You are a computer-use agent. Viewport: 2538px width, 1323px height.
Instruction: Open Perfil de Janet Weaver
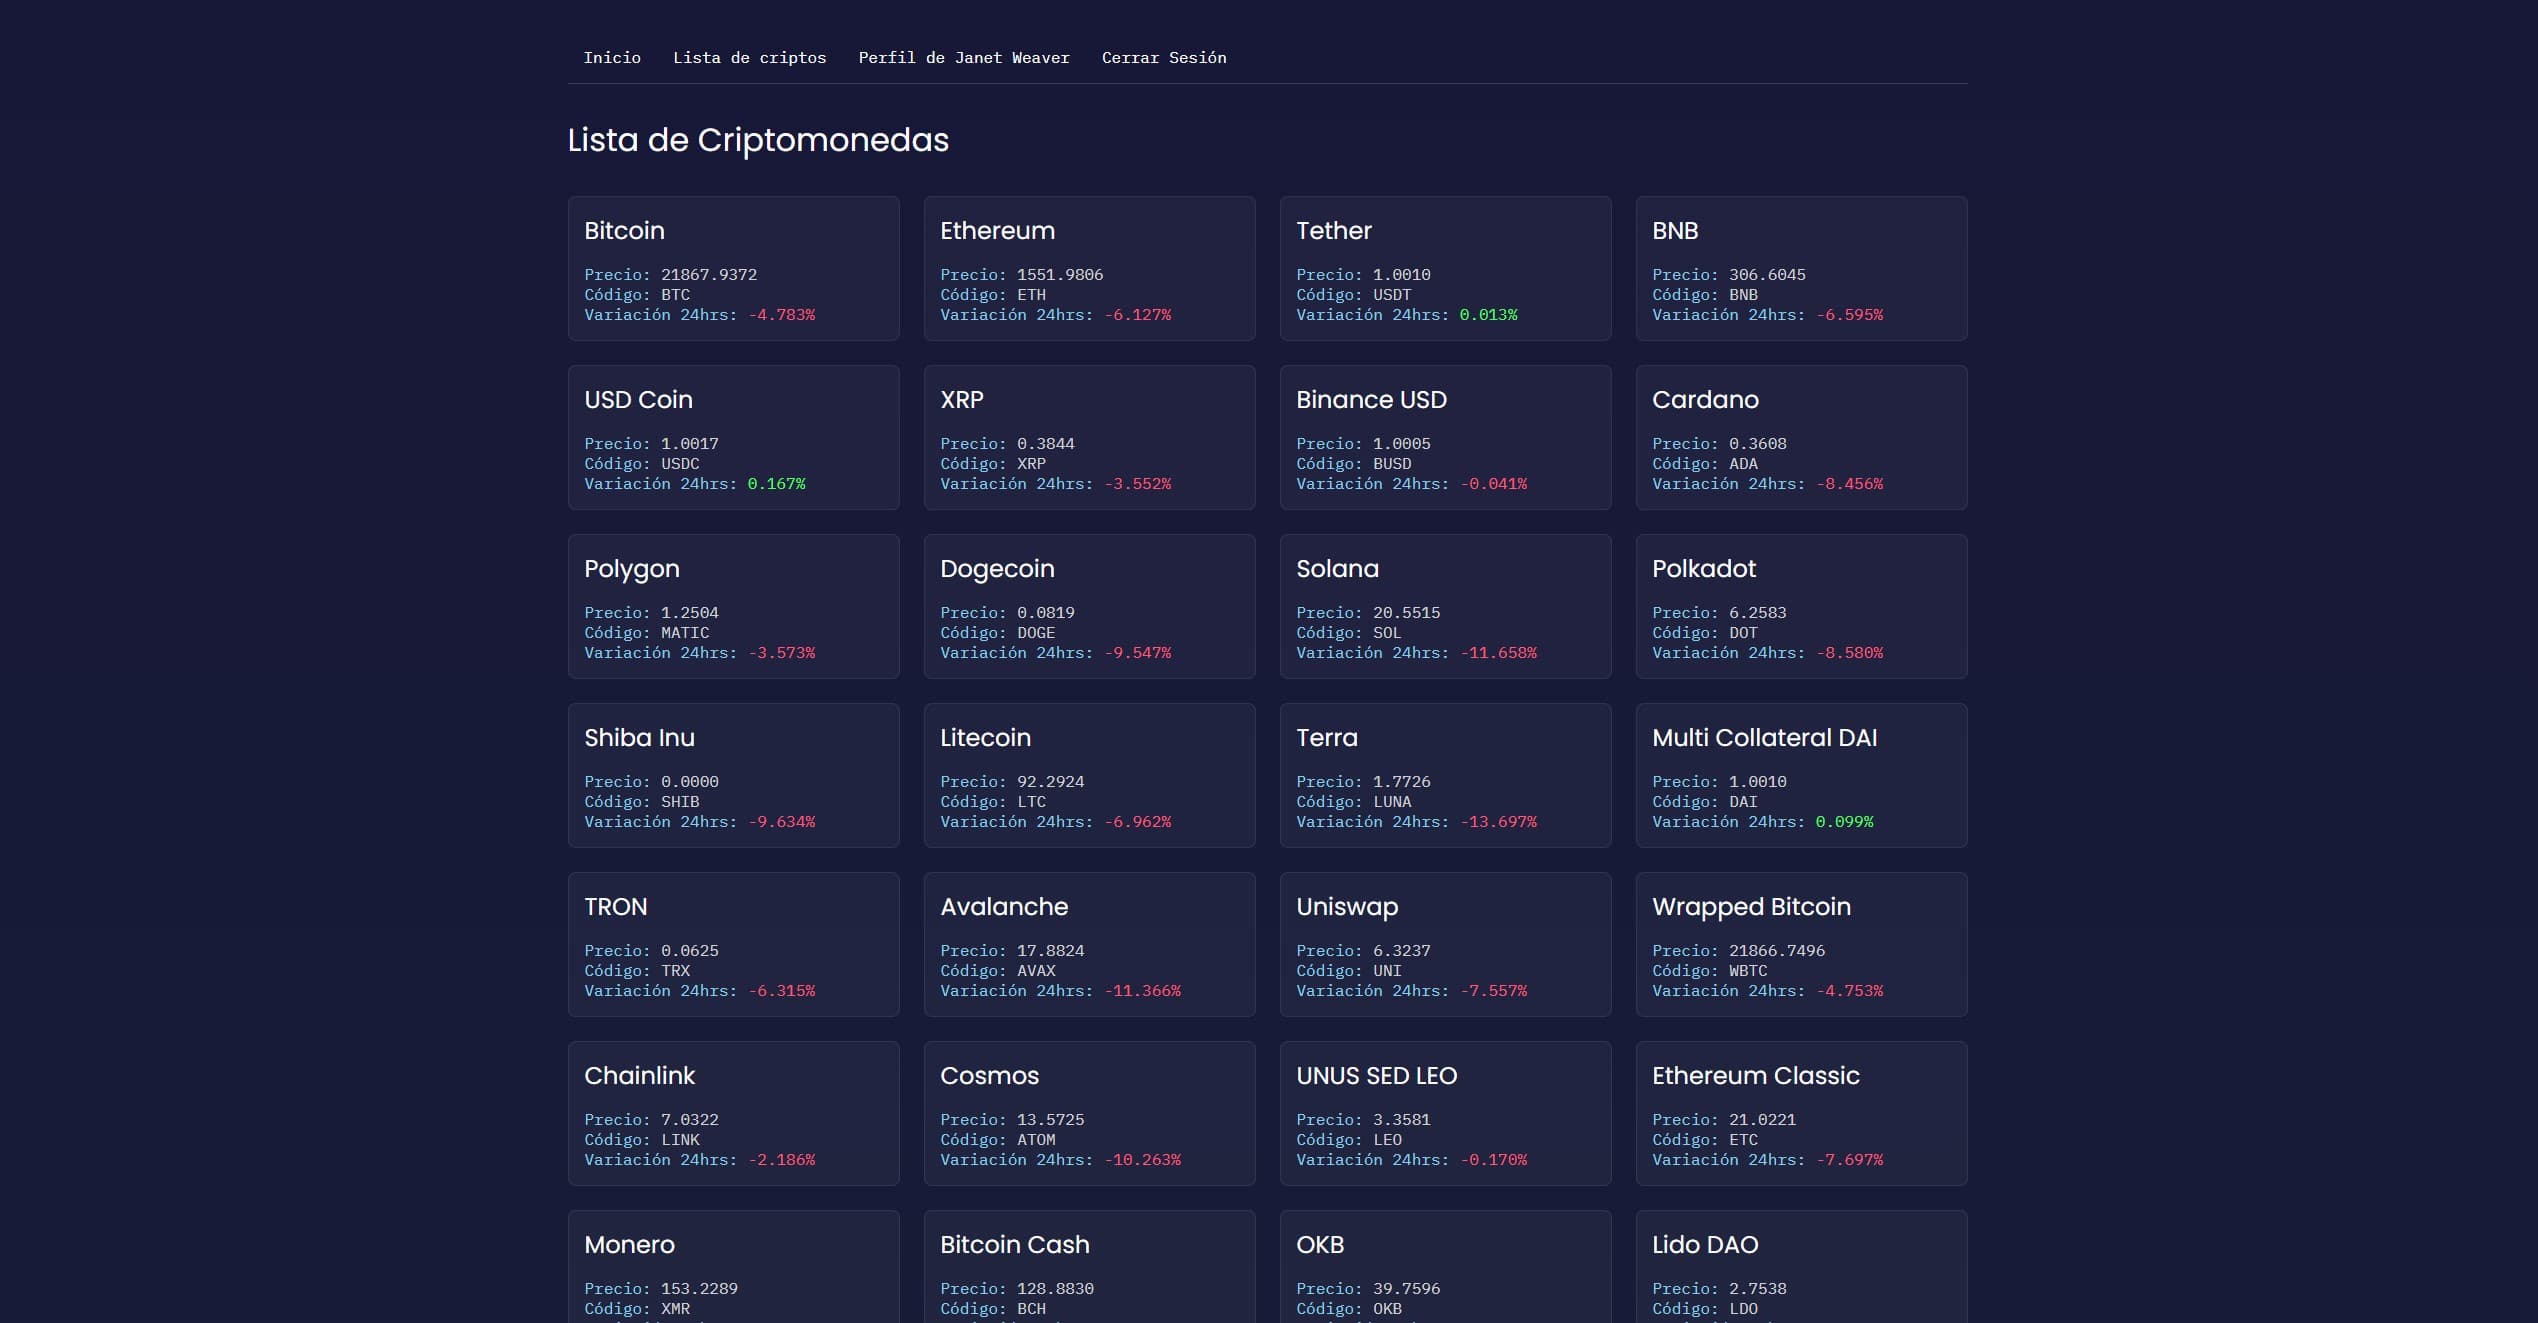point(964,58)
